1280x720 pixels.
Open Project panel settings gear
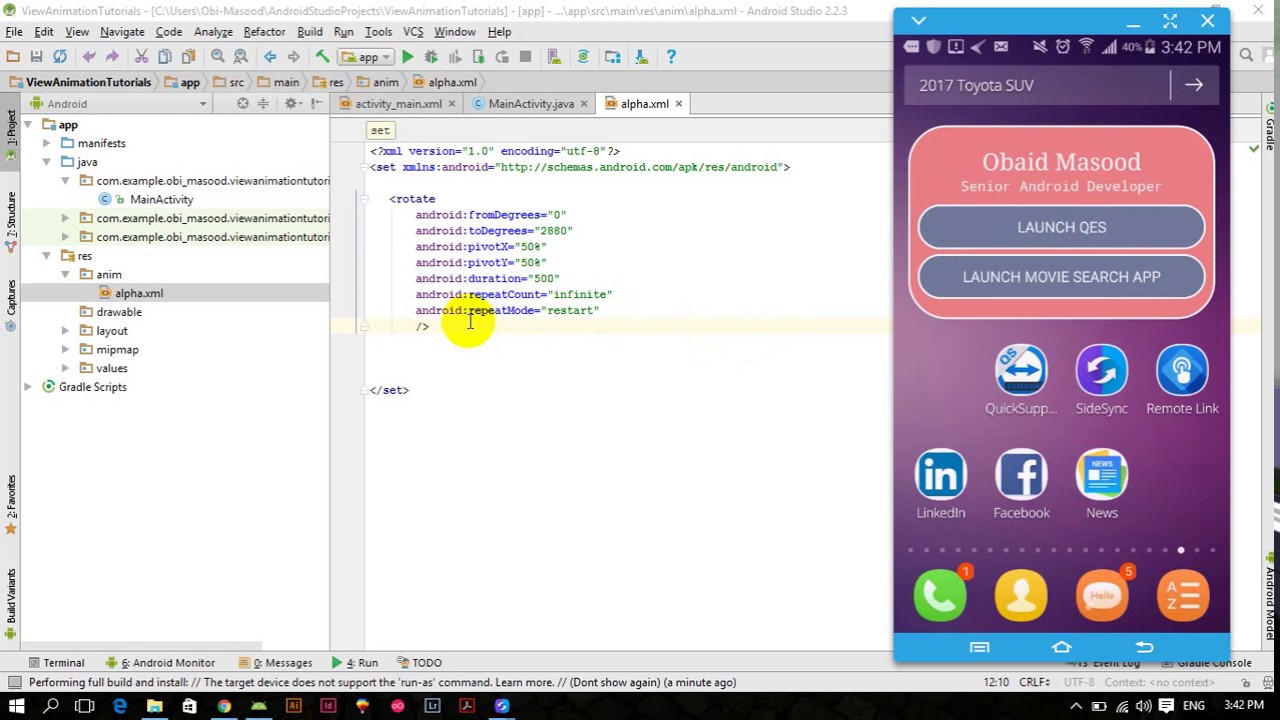(x=292, y=104)
